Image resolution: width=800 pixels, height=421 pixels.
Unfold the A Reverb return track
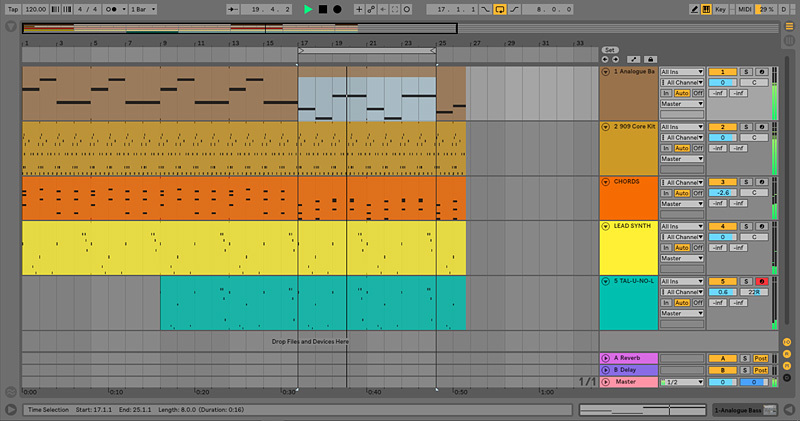[x=605, y=357]
